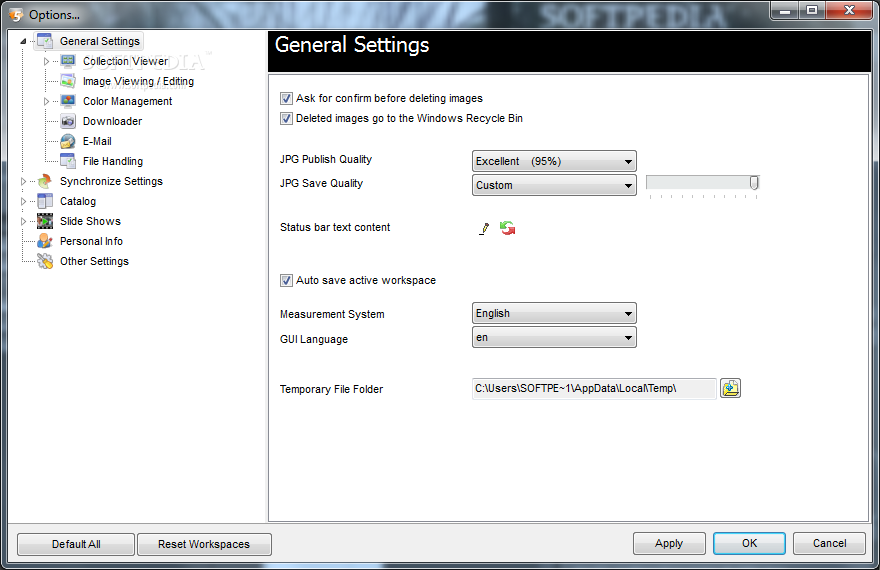Open Synchronize Settings page
The width and height of the screenshot is (880, 570).
tap(111, 181)
